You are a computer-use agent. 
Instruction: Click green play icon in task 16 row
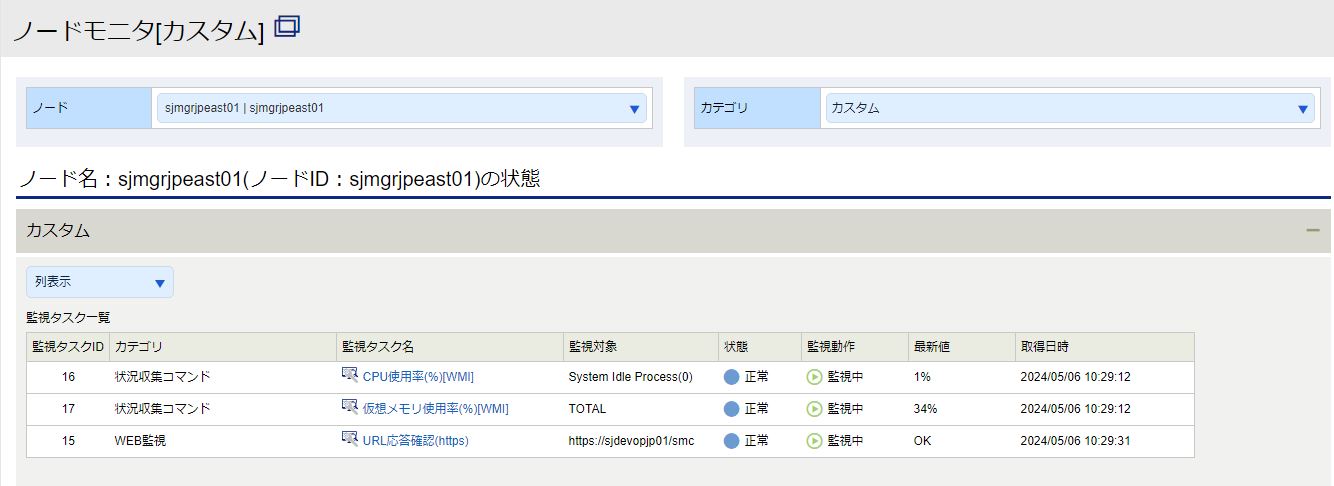click(x=814, y=377)
